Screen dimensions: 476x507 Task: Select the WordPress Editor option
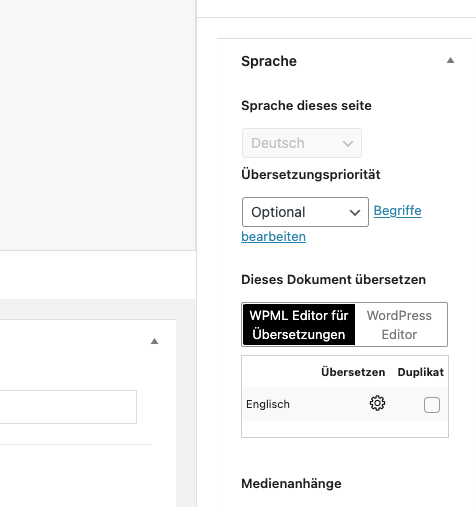(x=399, y=325)
